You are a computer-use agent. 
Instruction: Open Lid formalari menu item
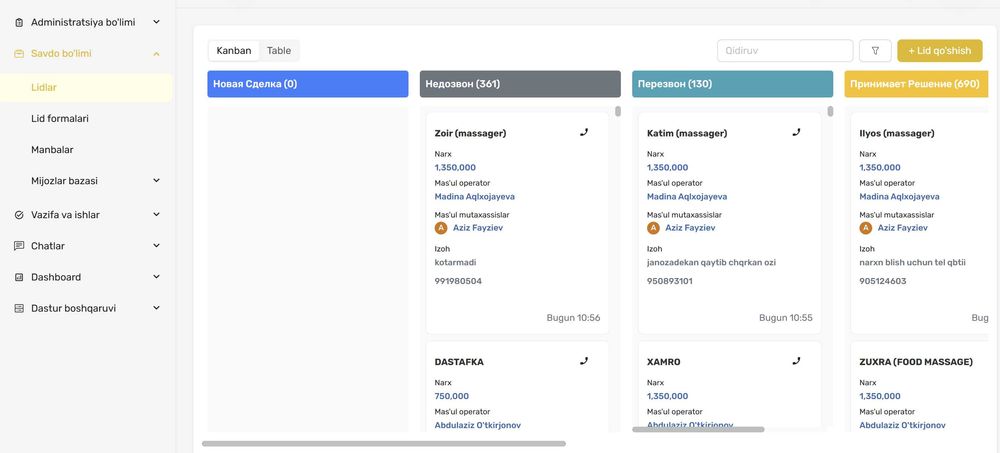(60, 119)
